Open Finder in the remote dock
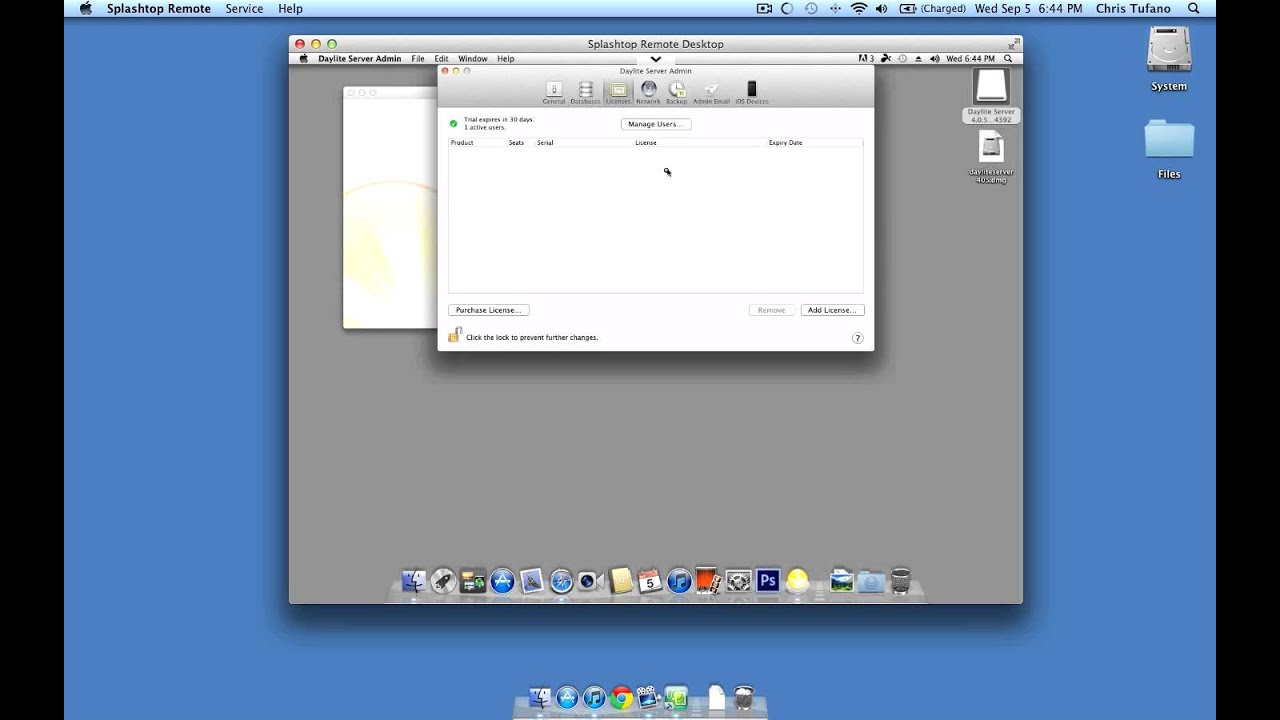 (414, 581)
